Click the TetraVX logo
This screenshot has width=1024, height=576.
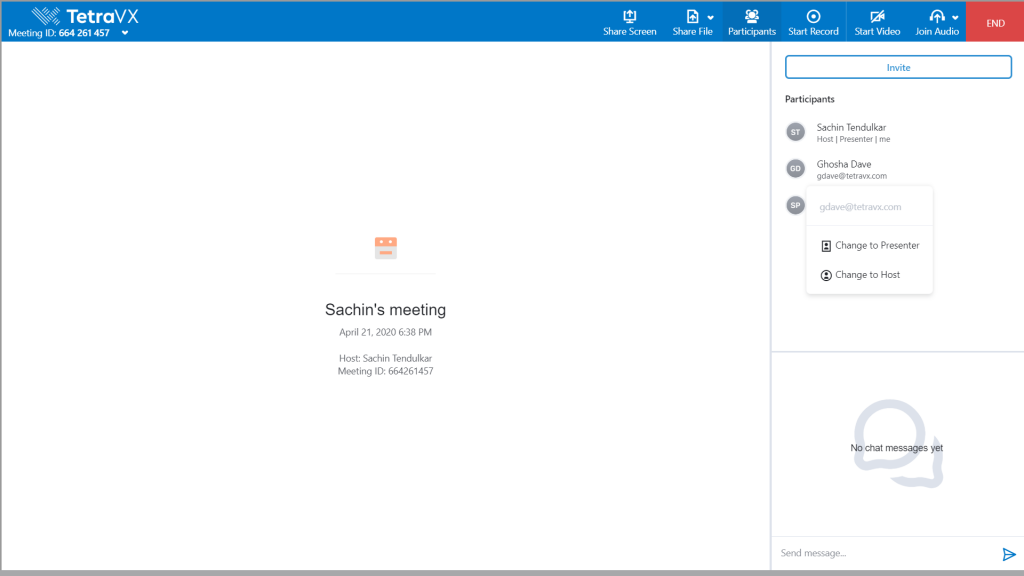pyautogui.click(x=85, y=16)
